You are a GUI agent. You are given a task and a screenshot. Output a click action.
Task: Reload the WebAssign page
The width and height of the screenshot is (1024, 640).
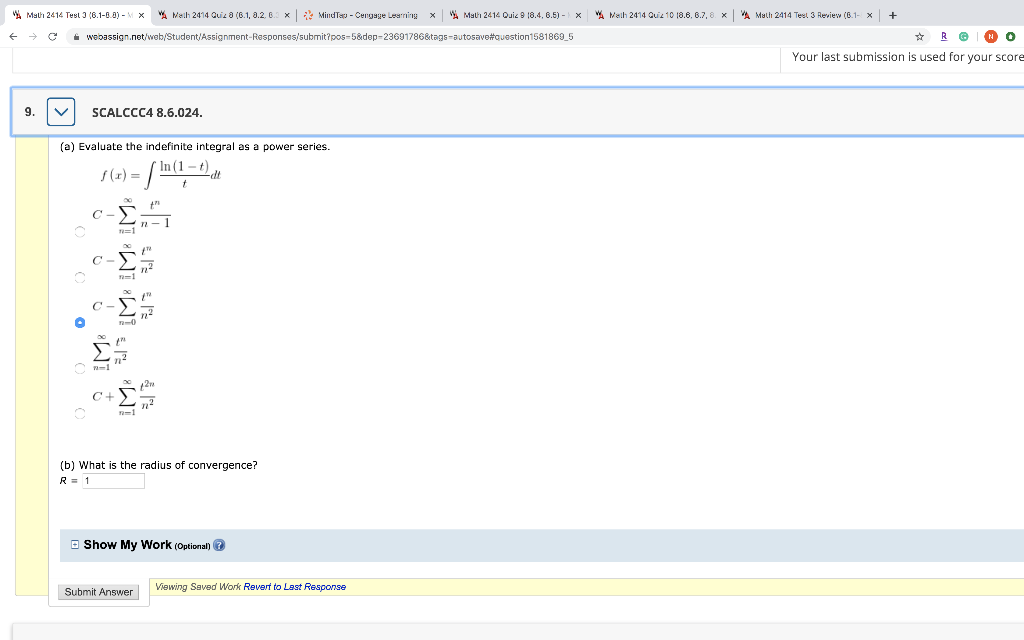pyautogui.click(x=53, y=37)
